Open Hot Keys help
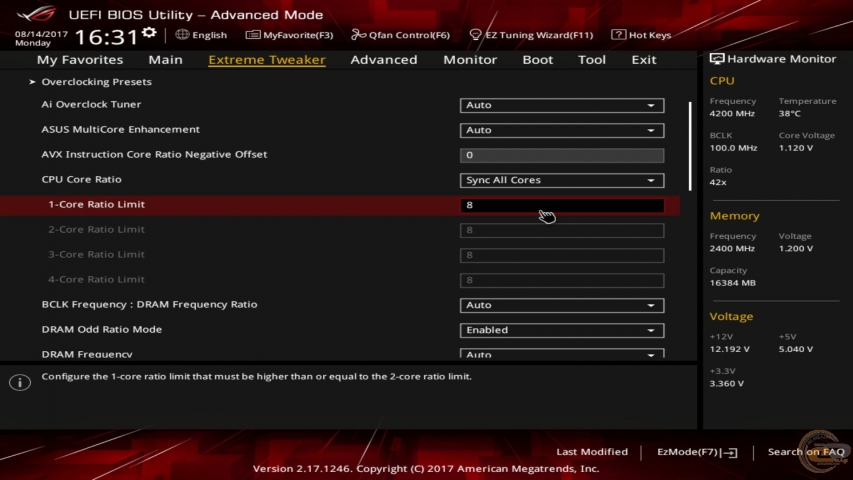This screenshot has height=480, width=853. point(641,35)
